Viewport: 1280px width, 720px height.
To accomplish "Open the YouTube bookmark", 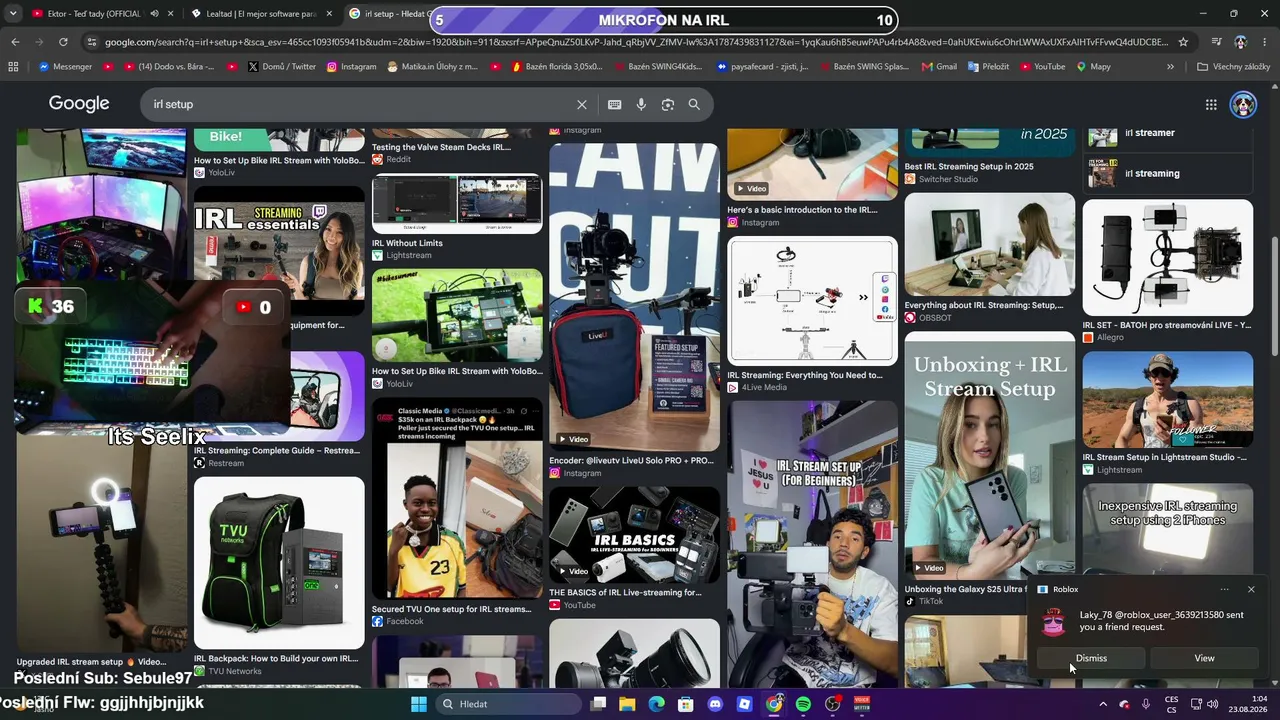I will tap(1041, 67).
